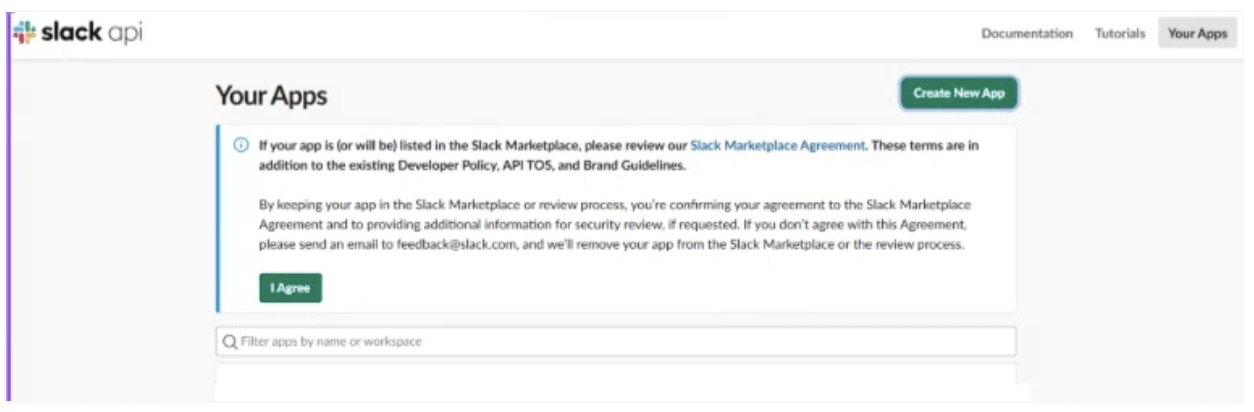Screen dimensions: 1254x412
Task: Click the "By keeping your app" paragraph
Action: click(x=610, y=225)
